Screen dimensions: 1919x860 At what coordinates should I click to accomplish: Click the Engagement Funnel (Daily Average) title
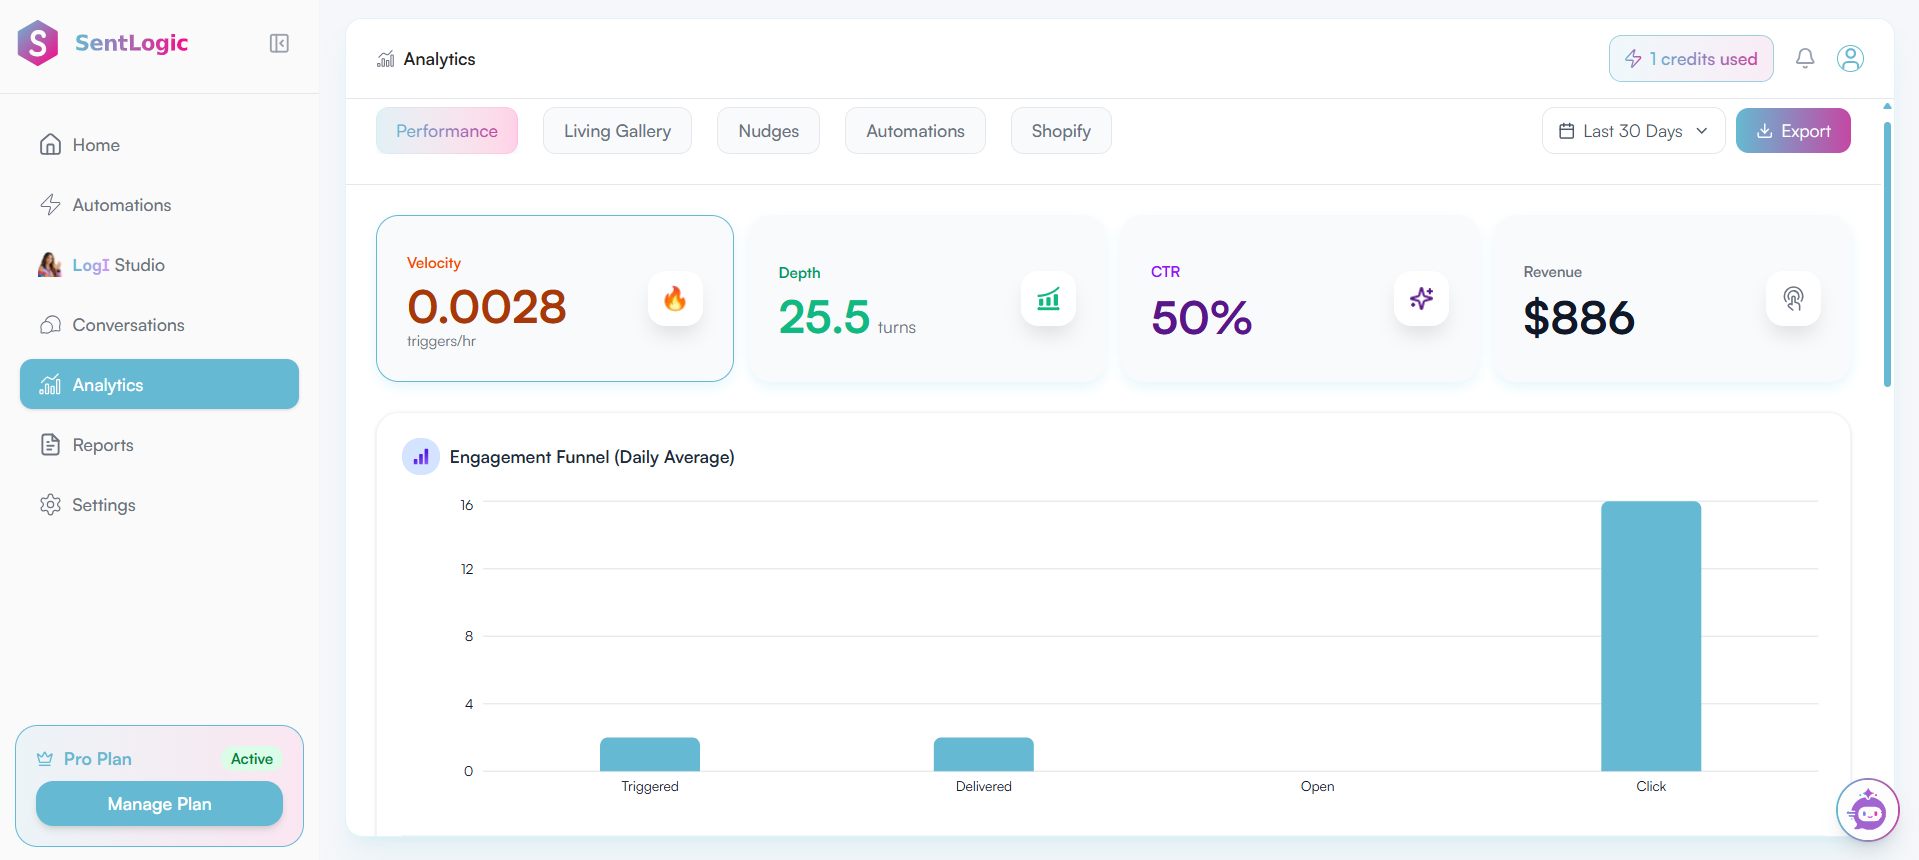[x=592, y=457]
